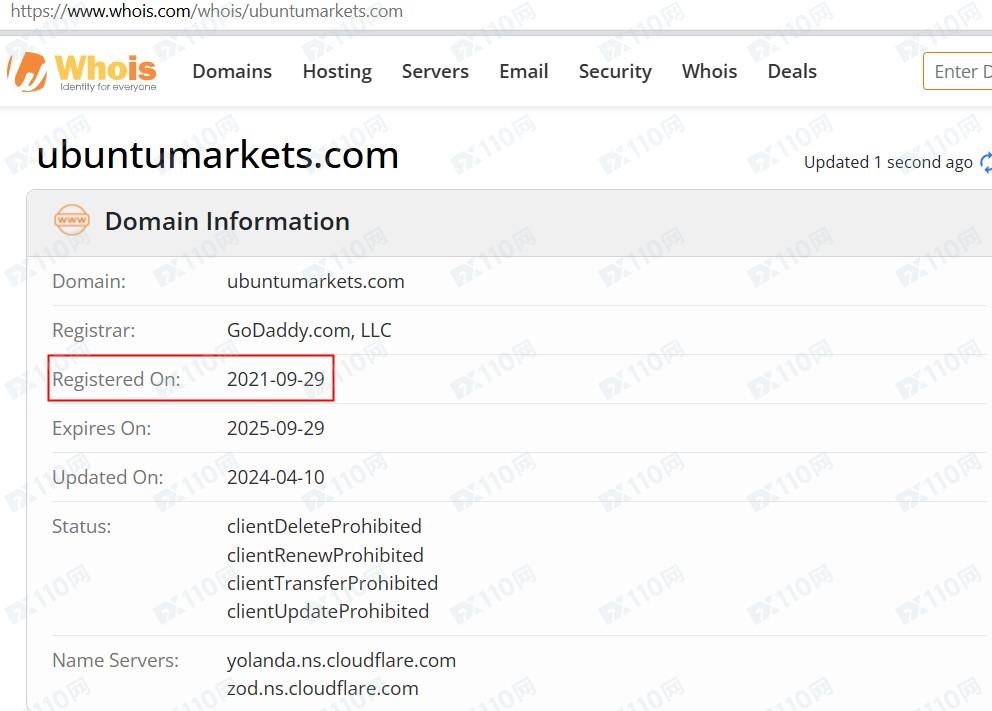
Task: Open the Security menu
Action: (615, 72)
